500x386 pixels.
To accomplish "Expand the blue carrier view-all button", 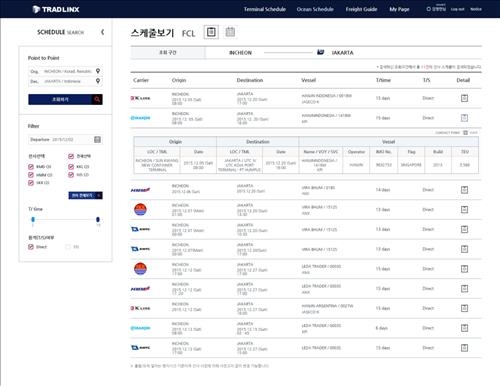I will [86, 195].
